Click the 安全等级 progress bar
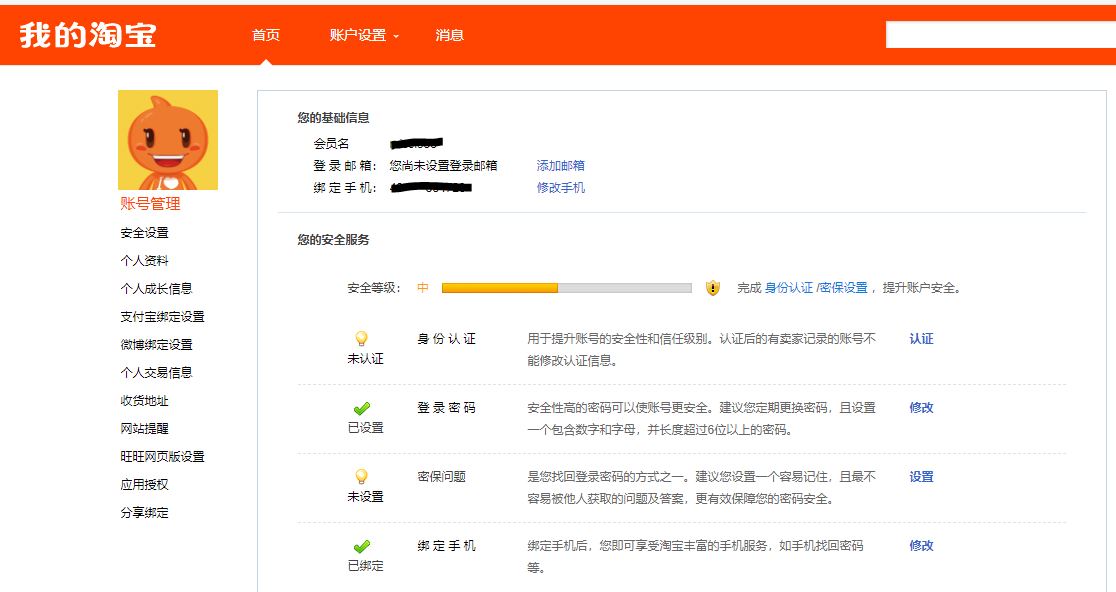The image size is (1116, 592). coord(567,288)
